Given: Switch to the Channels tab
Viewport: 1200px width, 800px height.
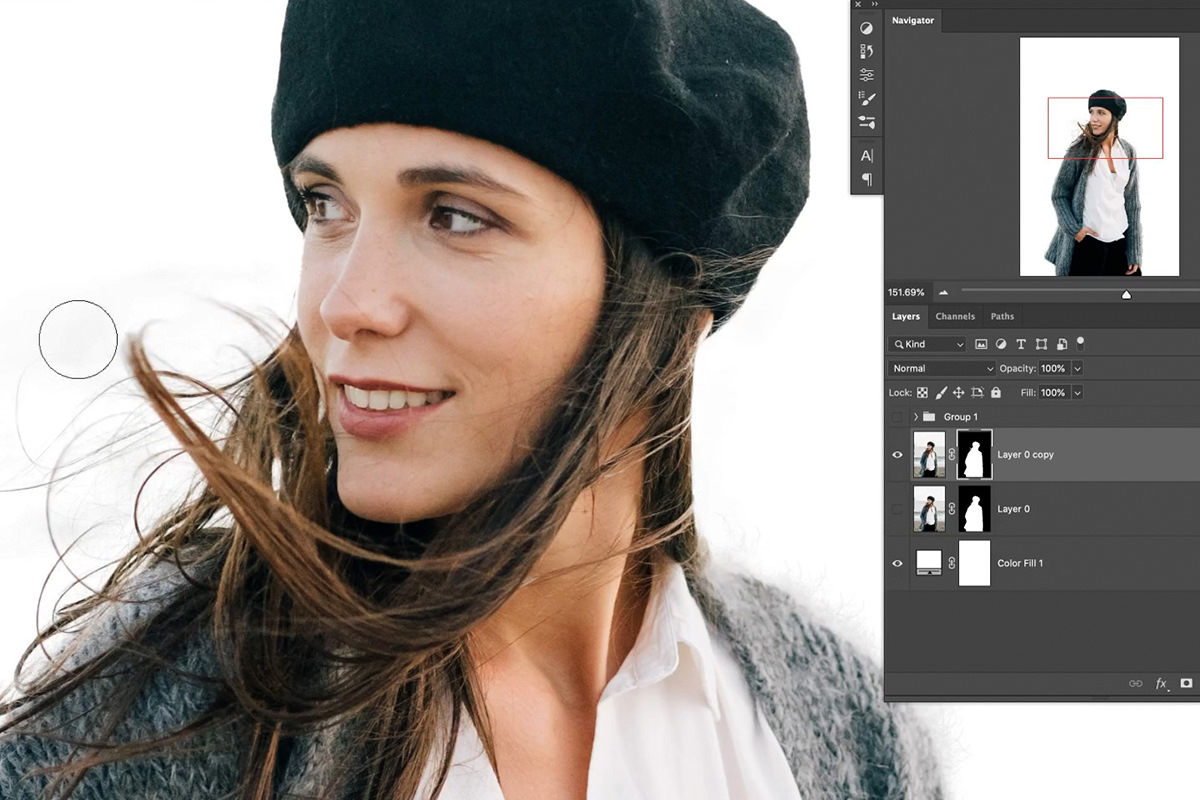Looking at the screenshot, I should tap(956, 316).
